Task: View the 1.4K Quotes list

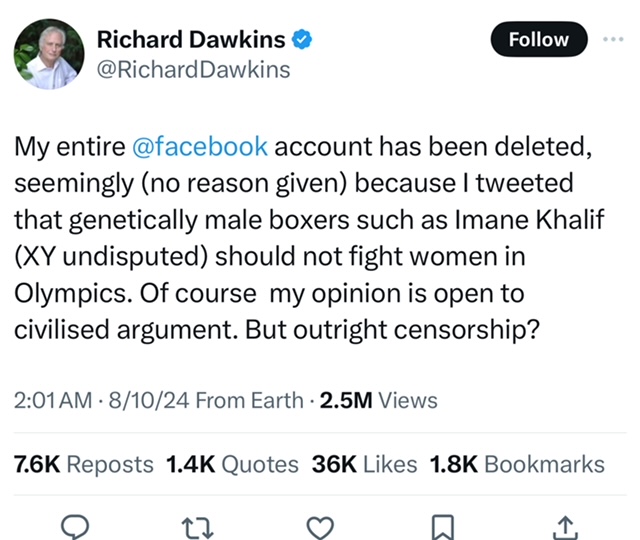Action: click(x=231, y=464)
